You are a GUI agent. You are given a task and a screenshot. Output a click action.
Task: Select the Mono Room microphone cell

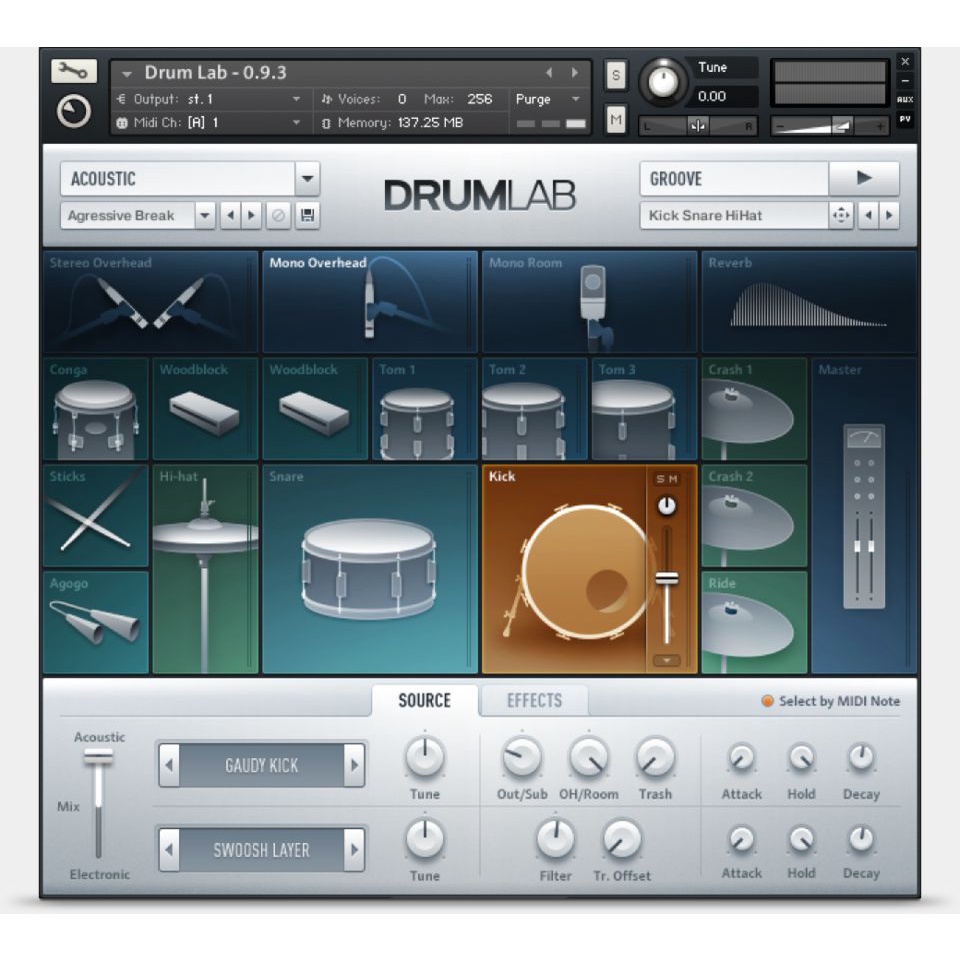pyautogui.click(x=590, y=301)
